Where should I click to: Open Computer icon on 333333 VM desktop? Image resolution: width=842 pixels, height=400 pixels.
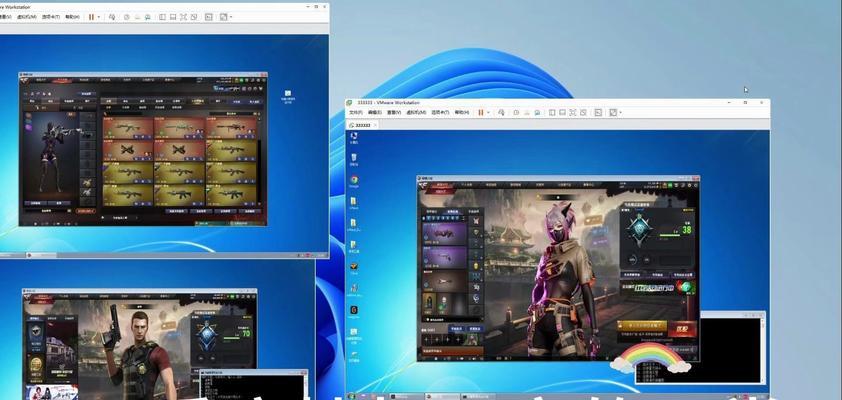[354, 137]
